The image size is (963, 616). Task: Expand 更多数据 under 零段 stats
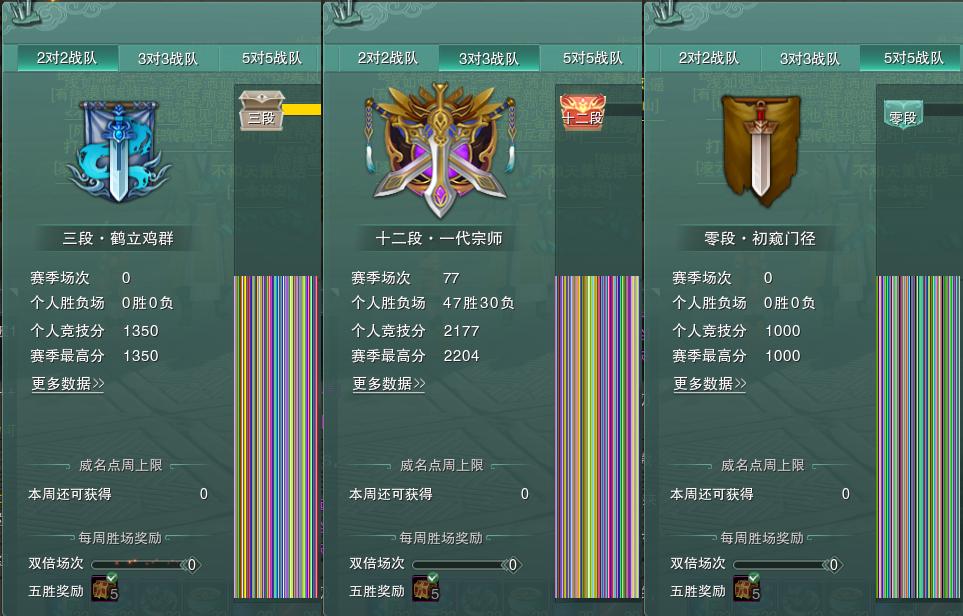(709, 384)
